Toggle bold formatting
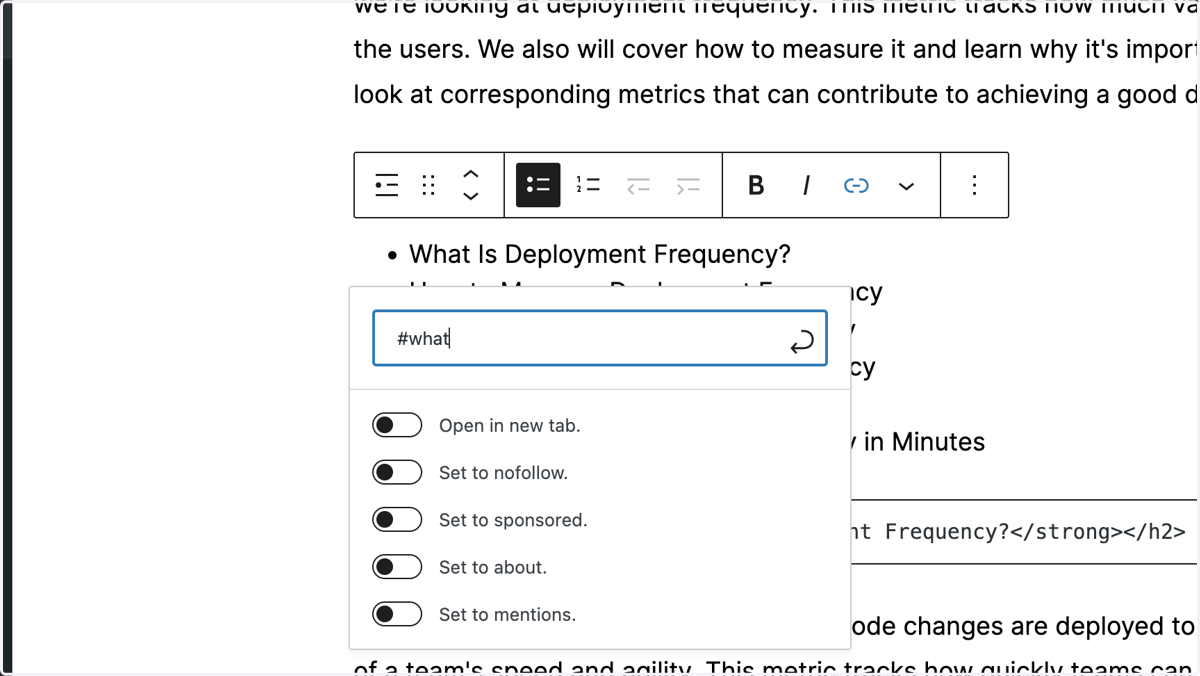 point(756,185)
